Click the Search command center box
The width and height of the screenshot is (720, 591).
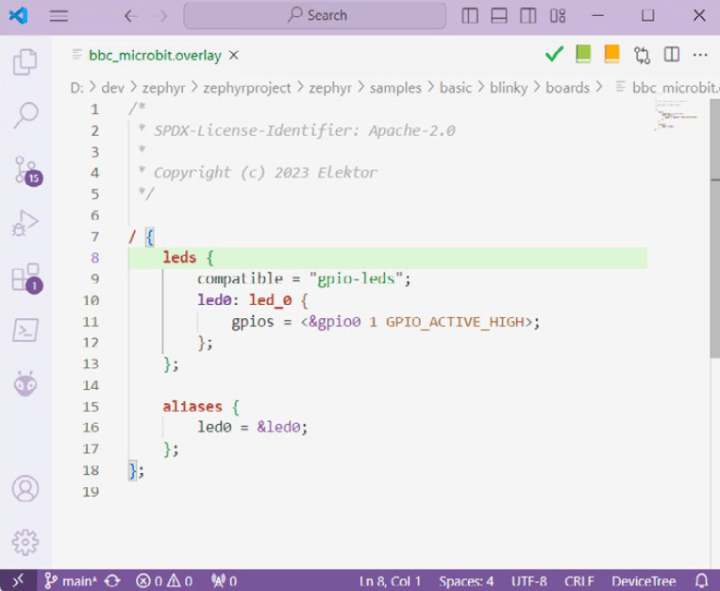315,16
